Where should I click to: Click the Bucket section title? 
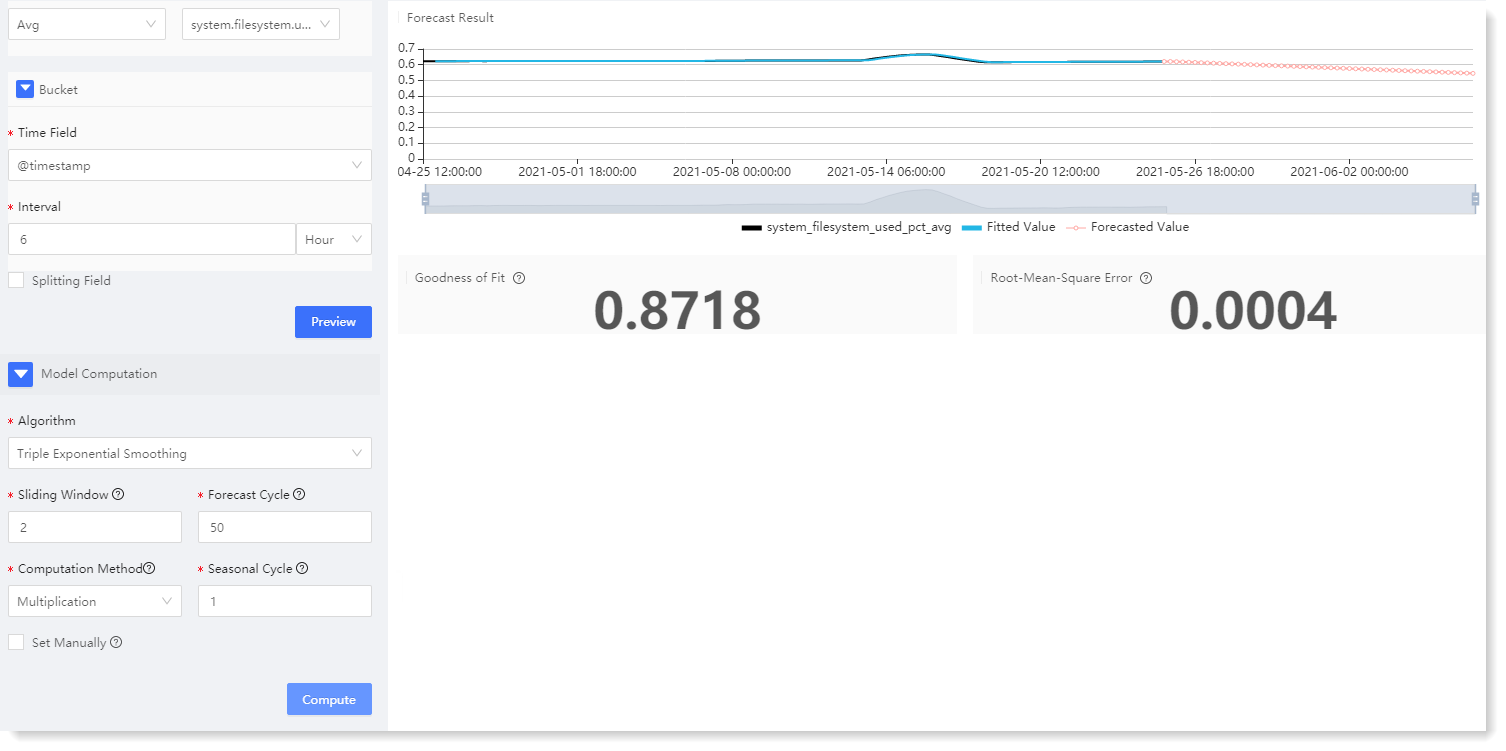tap(58, 90)
